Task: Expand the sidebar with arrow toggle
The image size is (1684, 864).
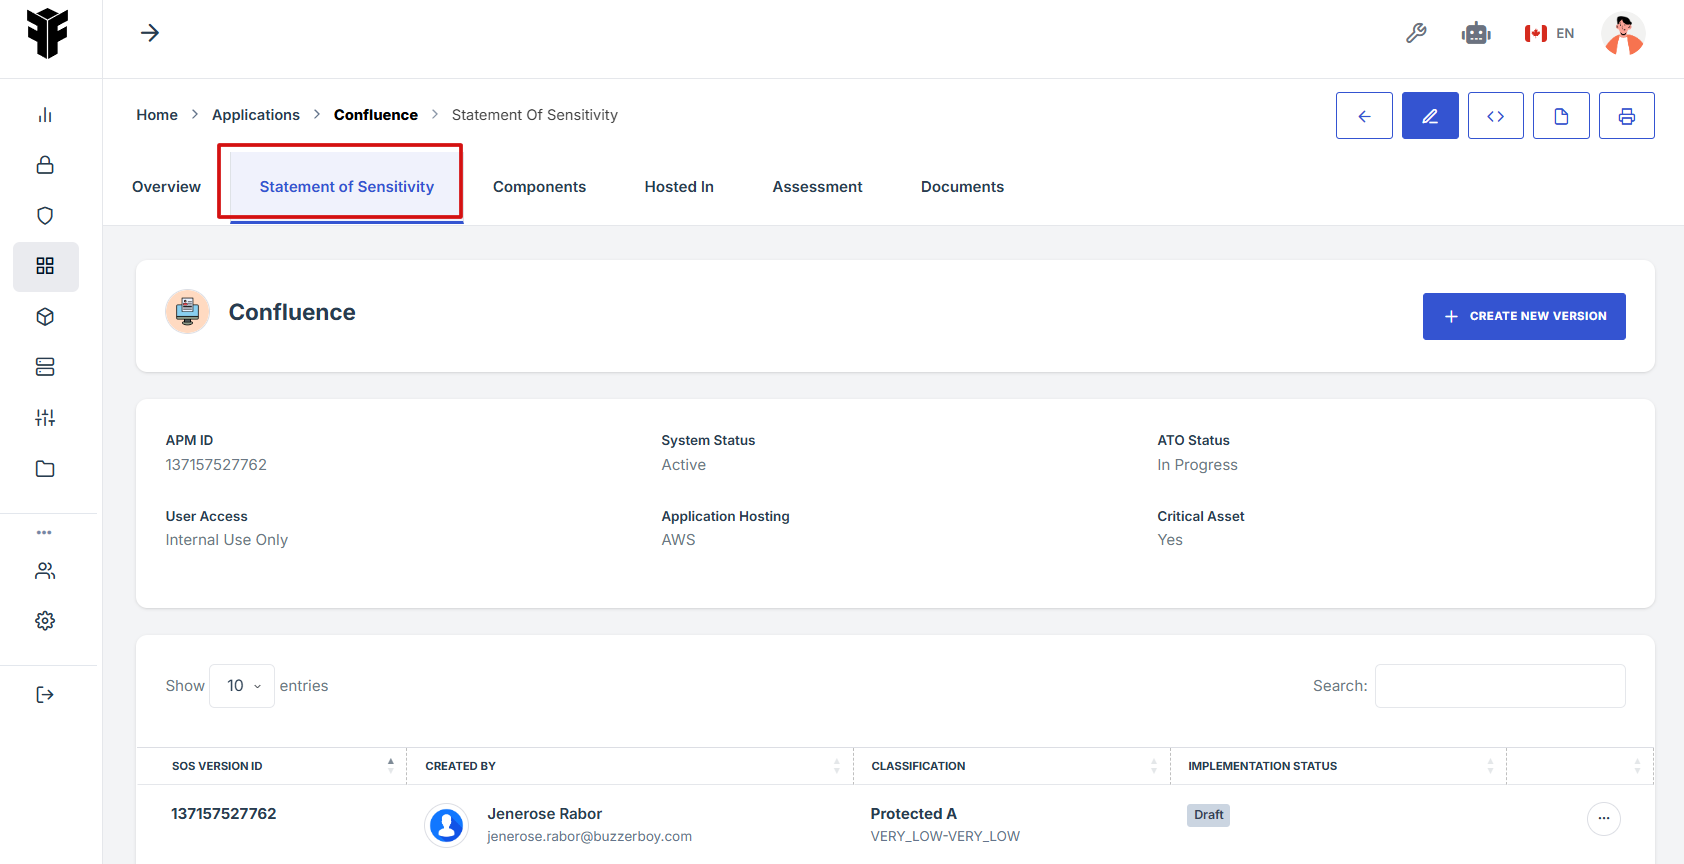Action: [x=150, y=33]
